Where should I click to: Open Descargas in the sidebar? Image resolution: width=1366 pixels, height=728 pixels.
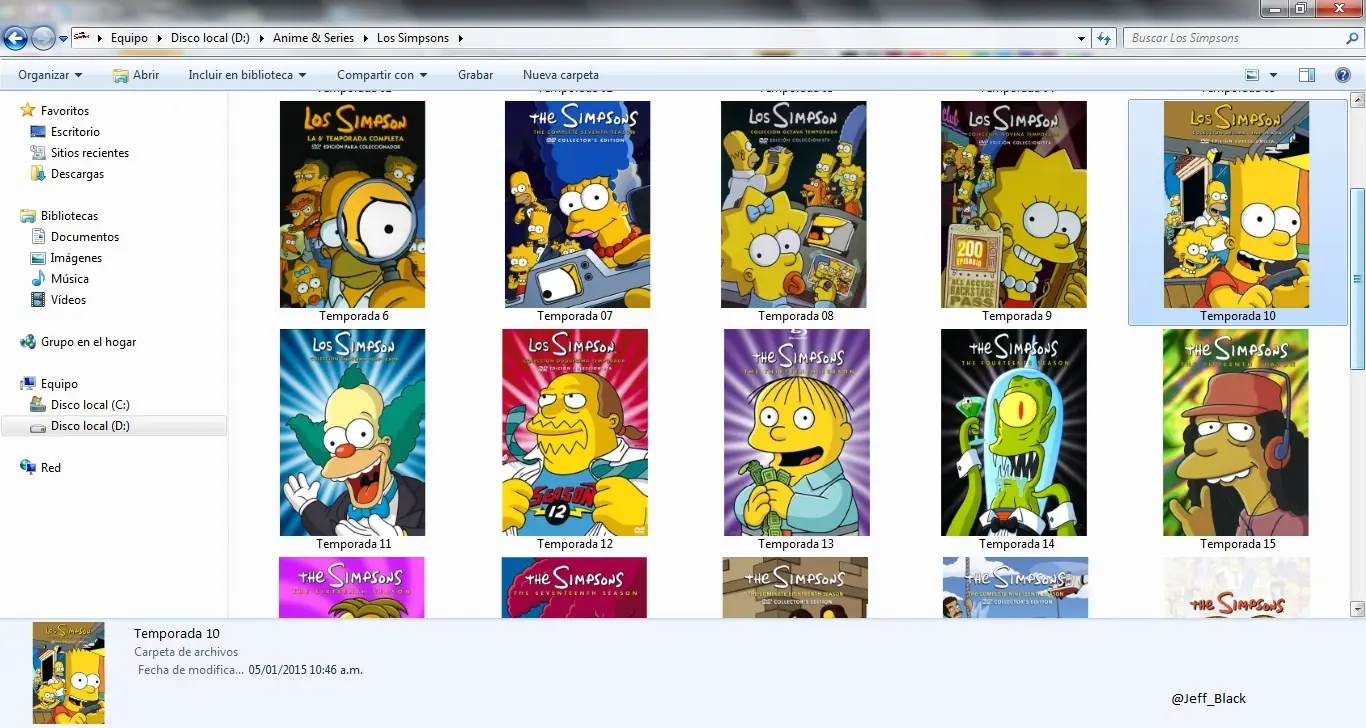click(78, 174)
